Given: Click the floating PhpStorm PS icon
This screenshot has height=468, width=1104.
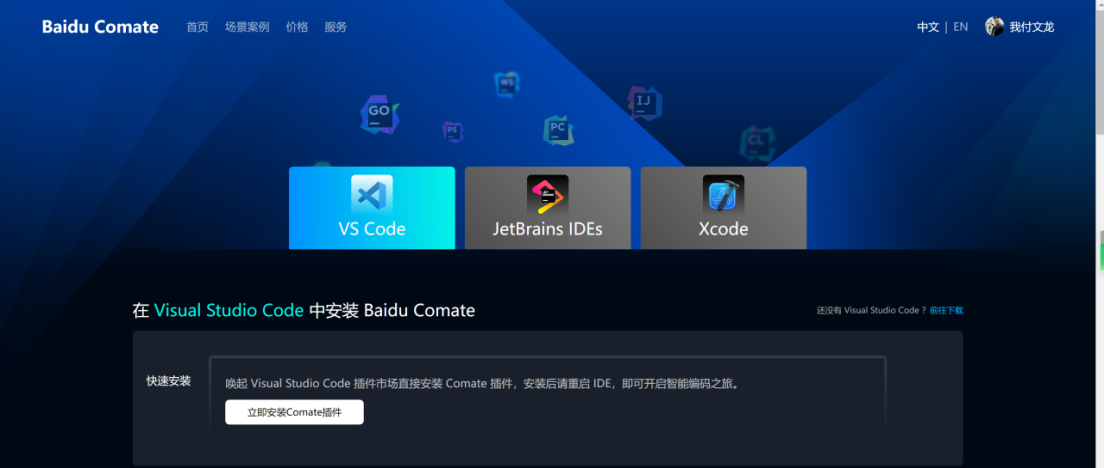Looking at the screenshot, I should (453, 132).
